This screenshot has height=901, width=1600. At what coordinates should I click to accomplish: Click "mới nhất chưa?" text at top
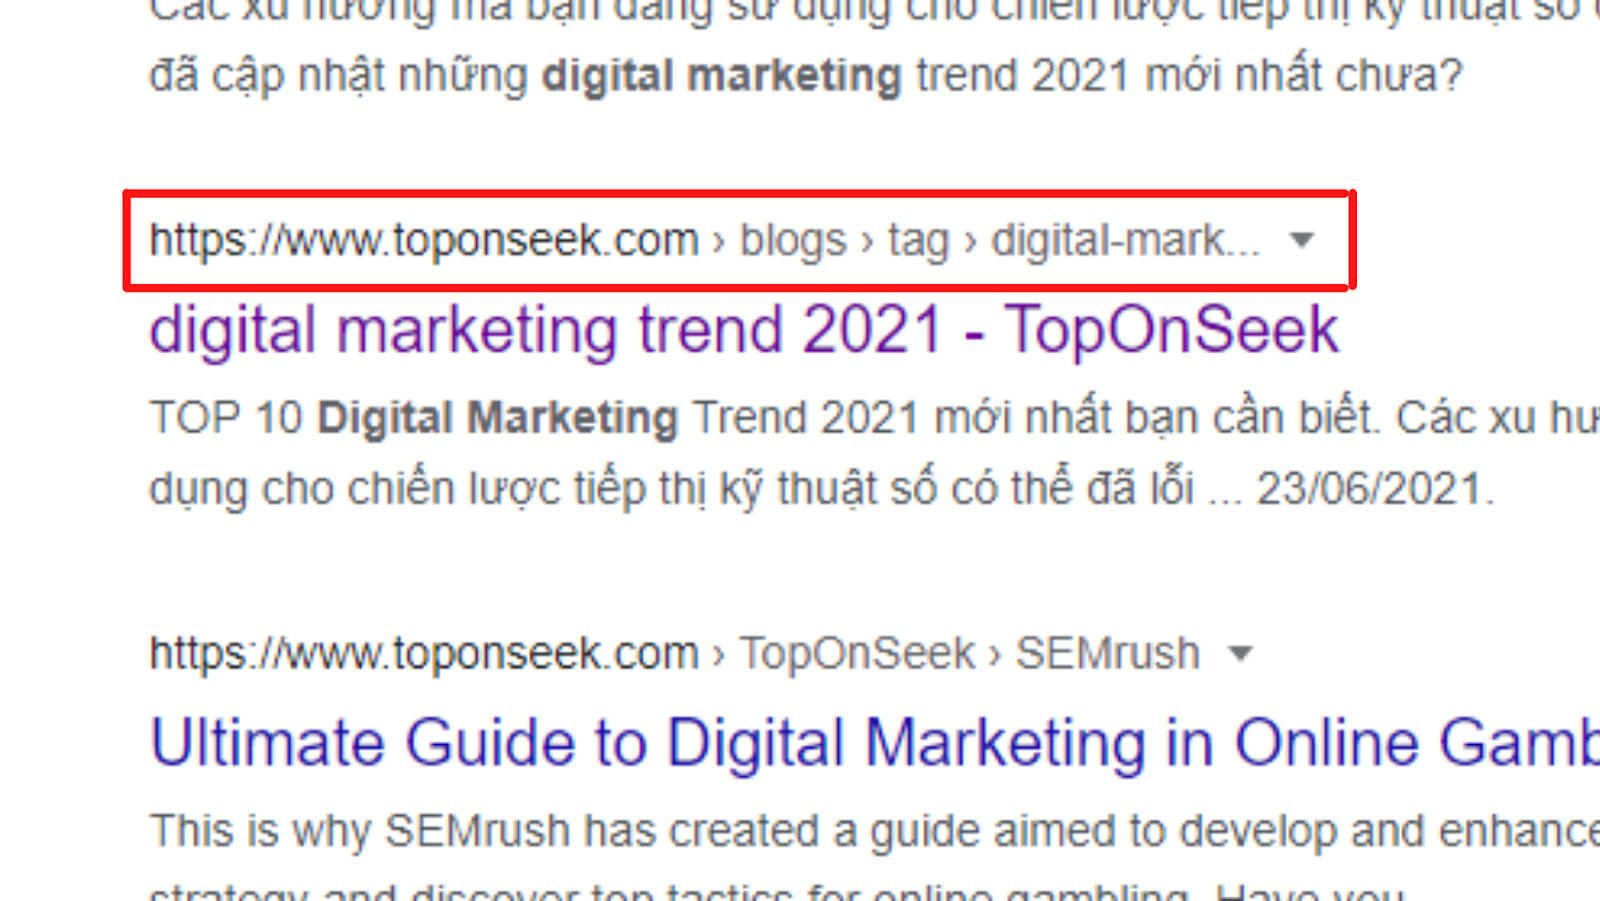point(1303,76)
